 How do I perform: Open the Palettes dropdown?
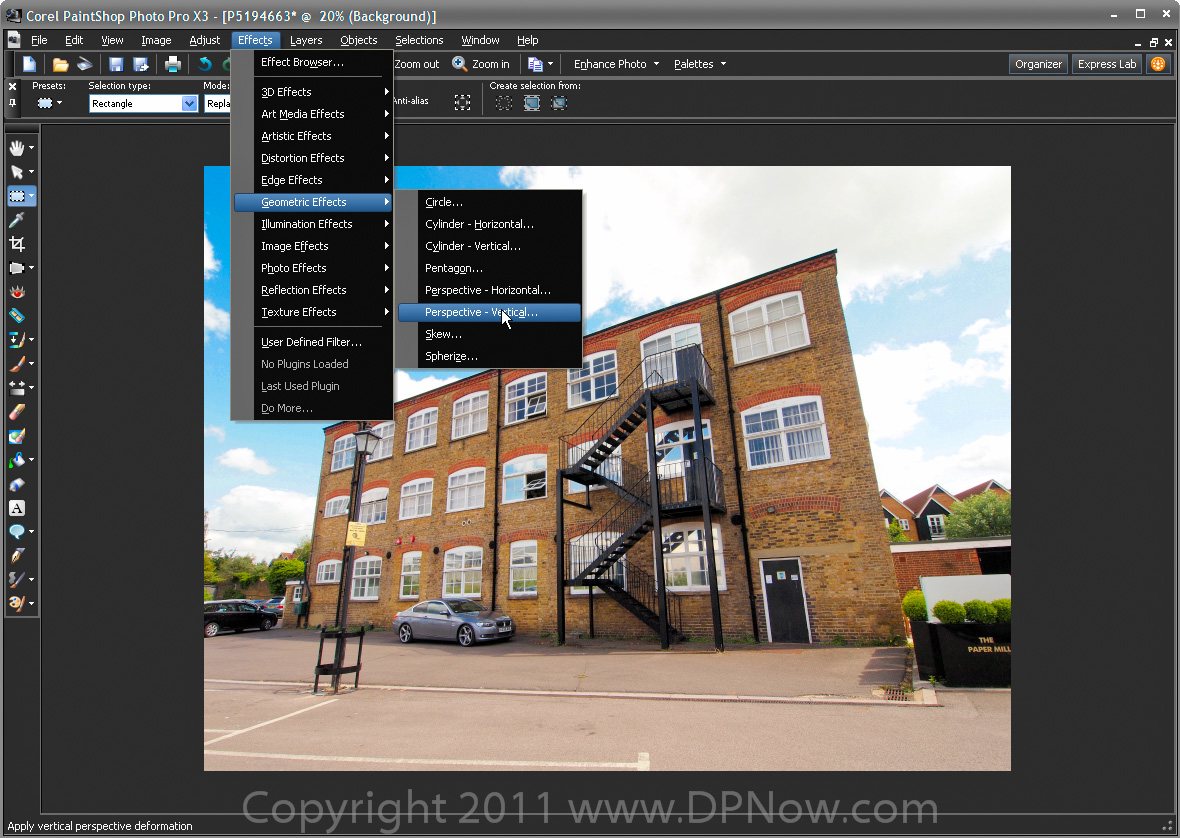click(x=699, y=64)
